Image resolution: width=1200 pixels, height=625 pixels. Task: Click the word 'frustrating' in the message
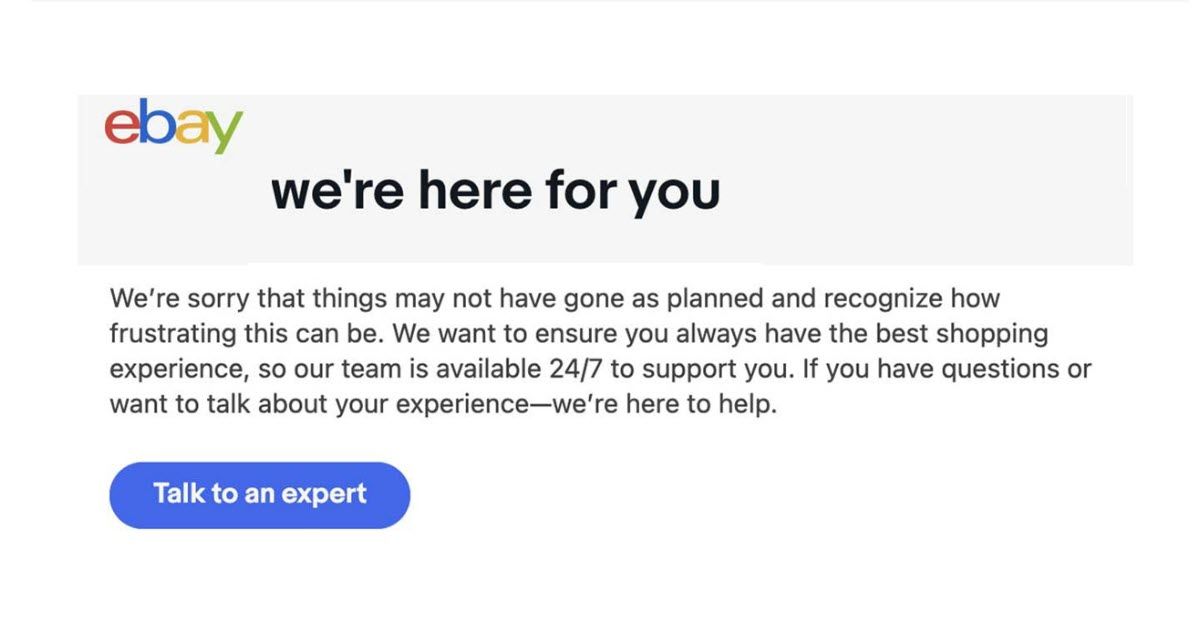tap(168, 333)
